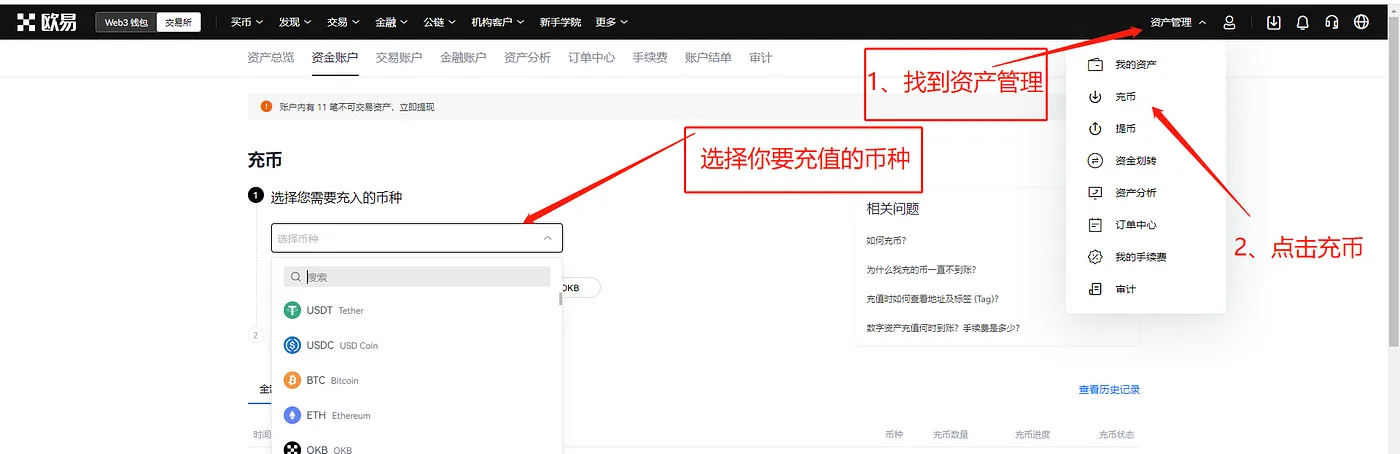Screen dimensions: 1400x454
Task: Open 如何充币? help link
Action: [x=887, y=240]
